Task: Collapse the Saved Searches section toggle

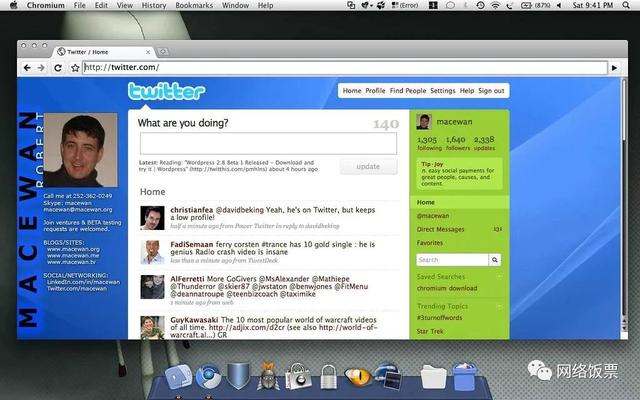Action: (499, 277)
